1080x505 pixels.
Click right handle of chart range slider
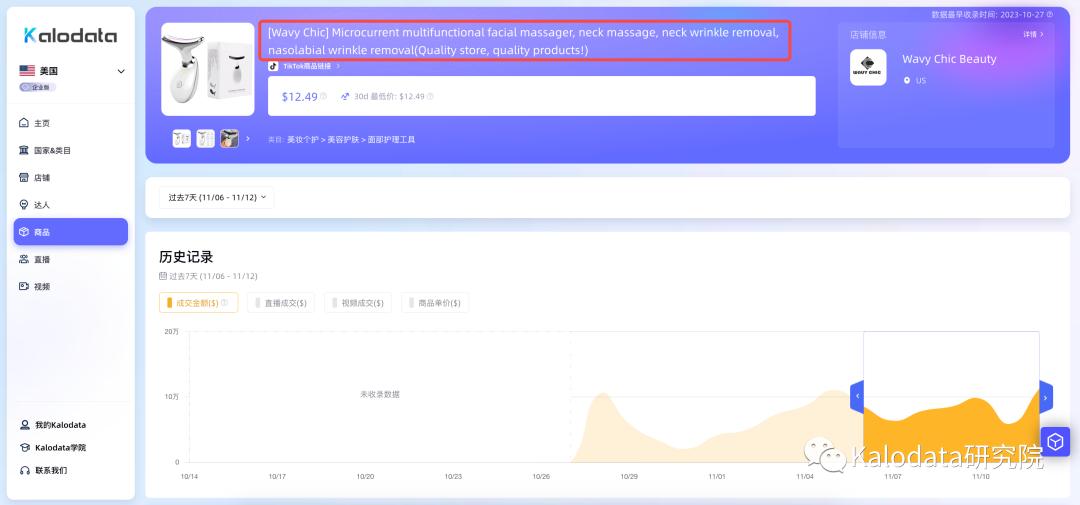click(x=1046, y=397)
